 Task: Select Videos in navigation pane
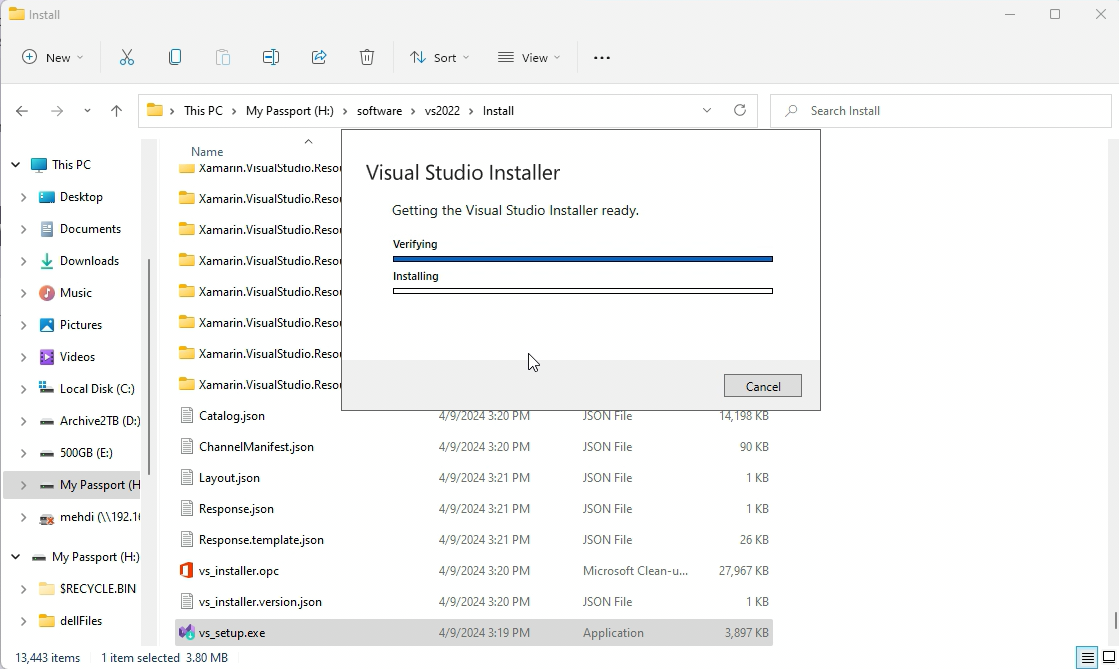pyautogui.click(x=77, y=357)
